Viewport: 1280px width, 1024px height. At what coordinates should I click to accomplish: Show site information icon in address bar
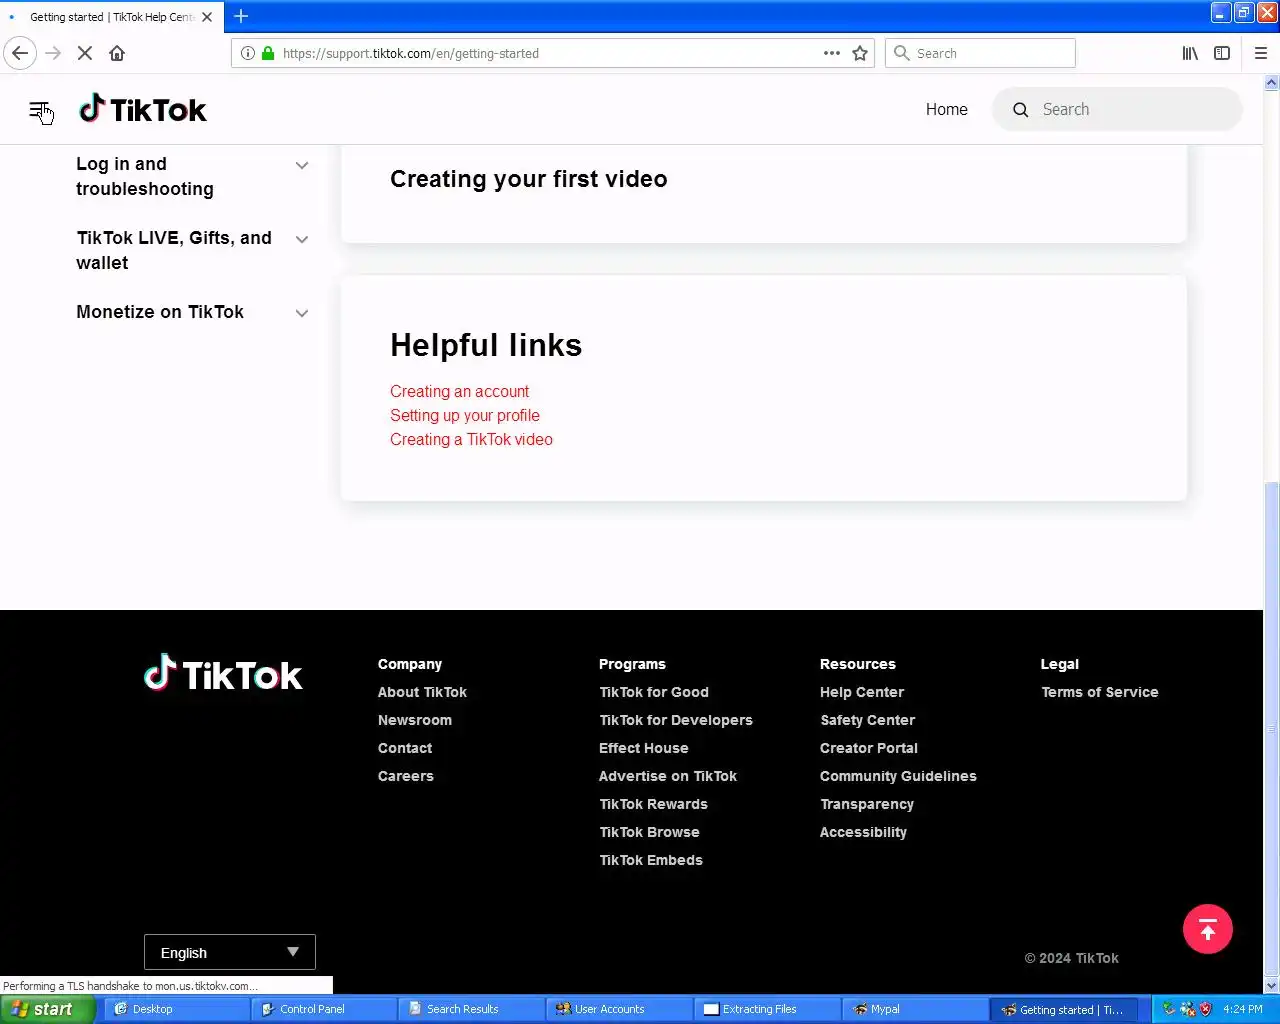click(x=248, y=53)
